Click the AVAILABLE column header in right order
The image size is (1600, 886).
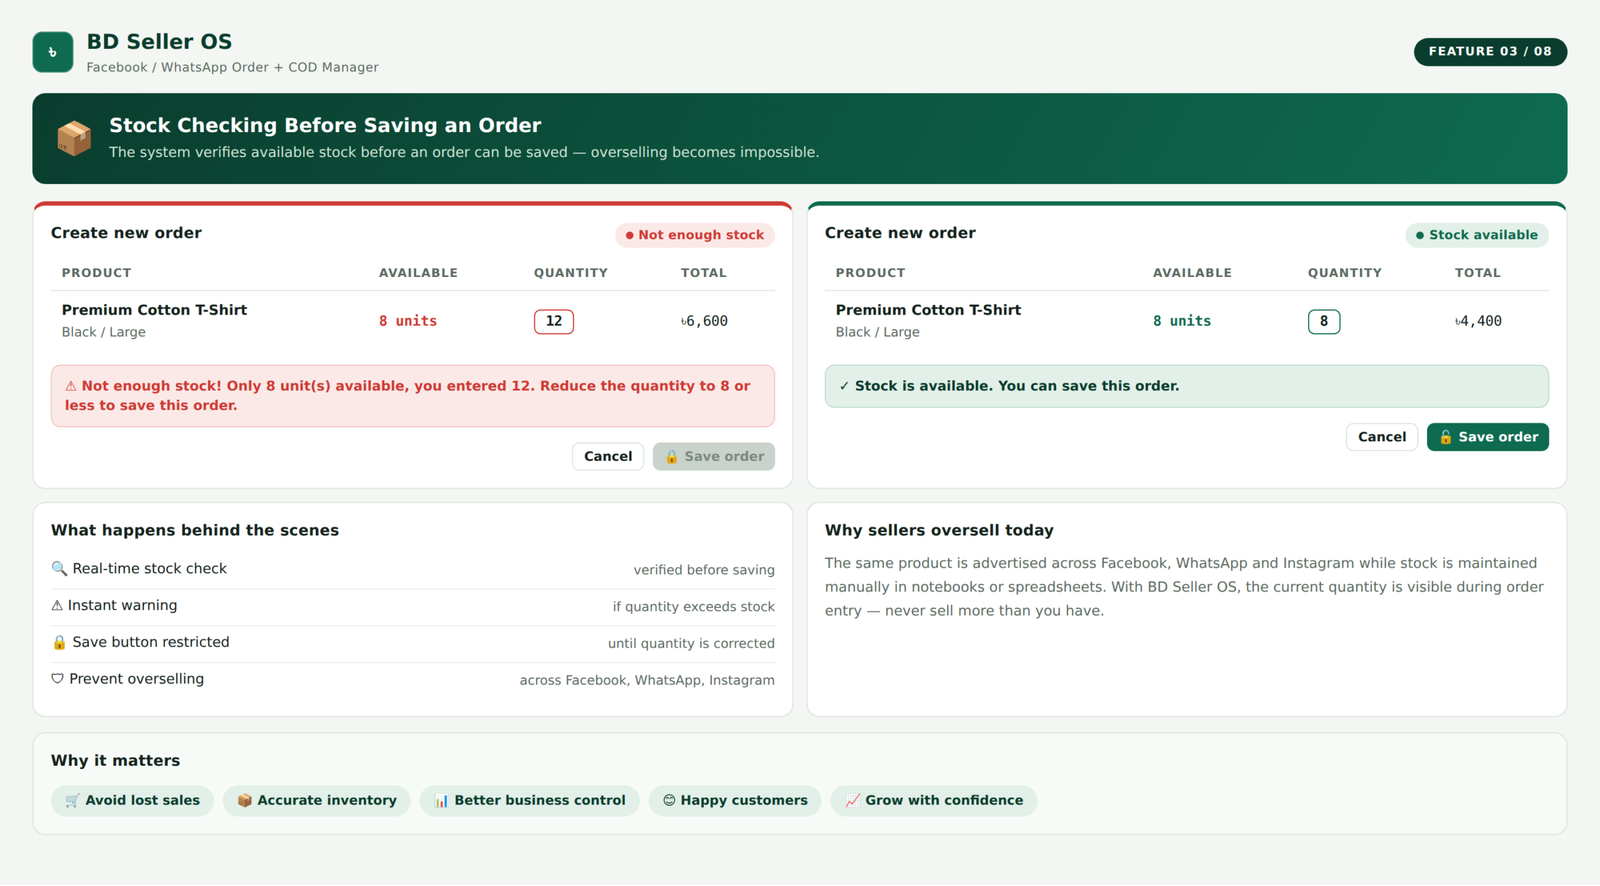coord(1192,273)
